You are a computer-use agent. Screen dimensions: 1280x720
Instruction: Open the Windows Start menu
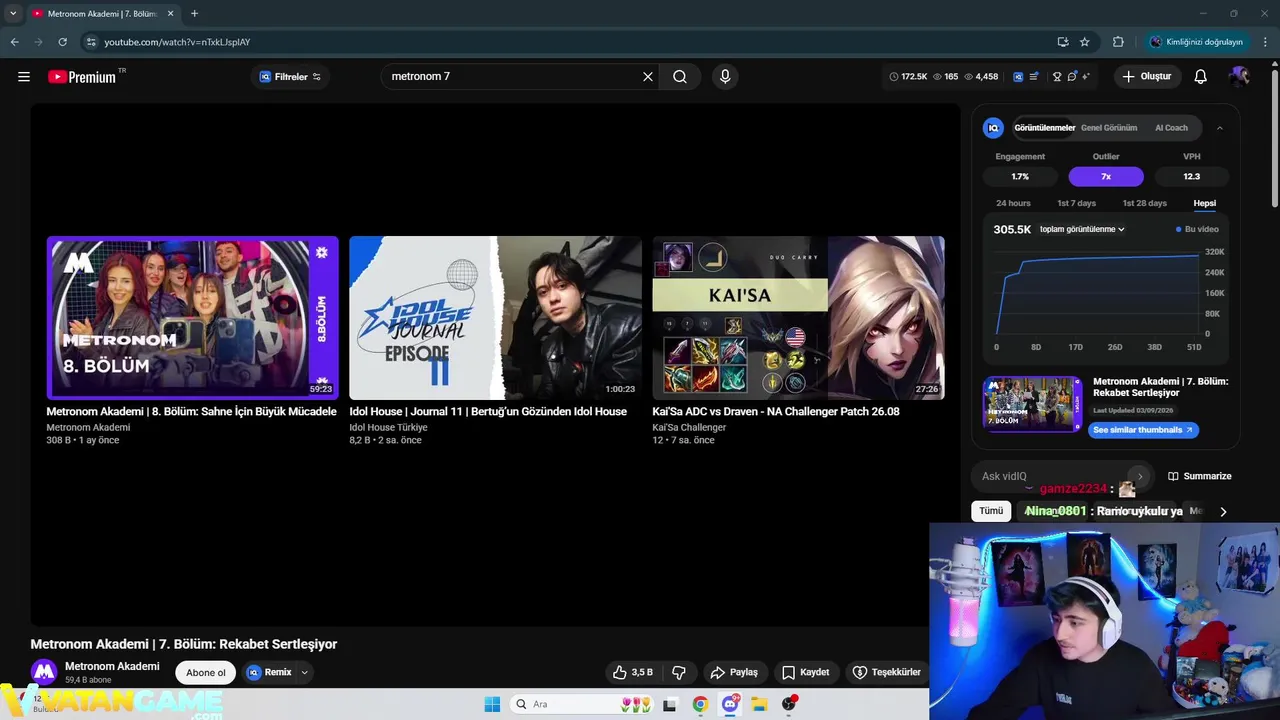(492, 704)
